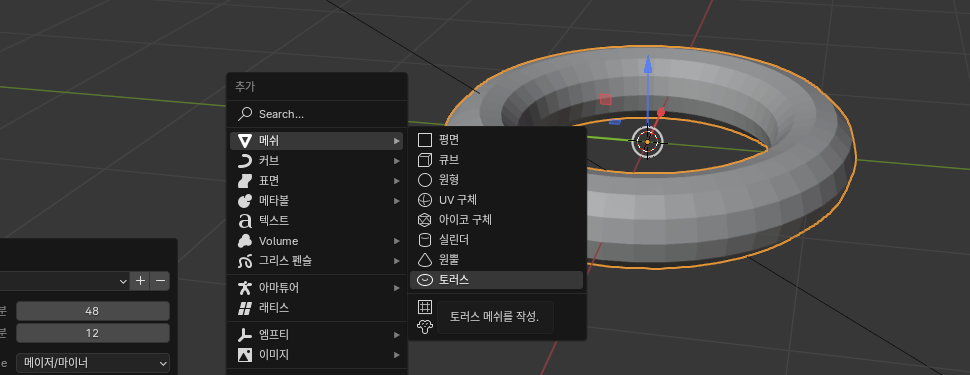Open the 표면 (Surface) submenu
Image resolution: width=970 pixels, height=375 pixels.
click(x=317, y=181)
